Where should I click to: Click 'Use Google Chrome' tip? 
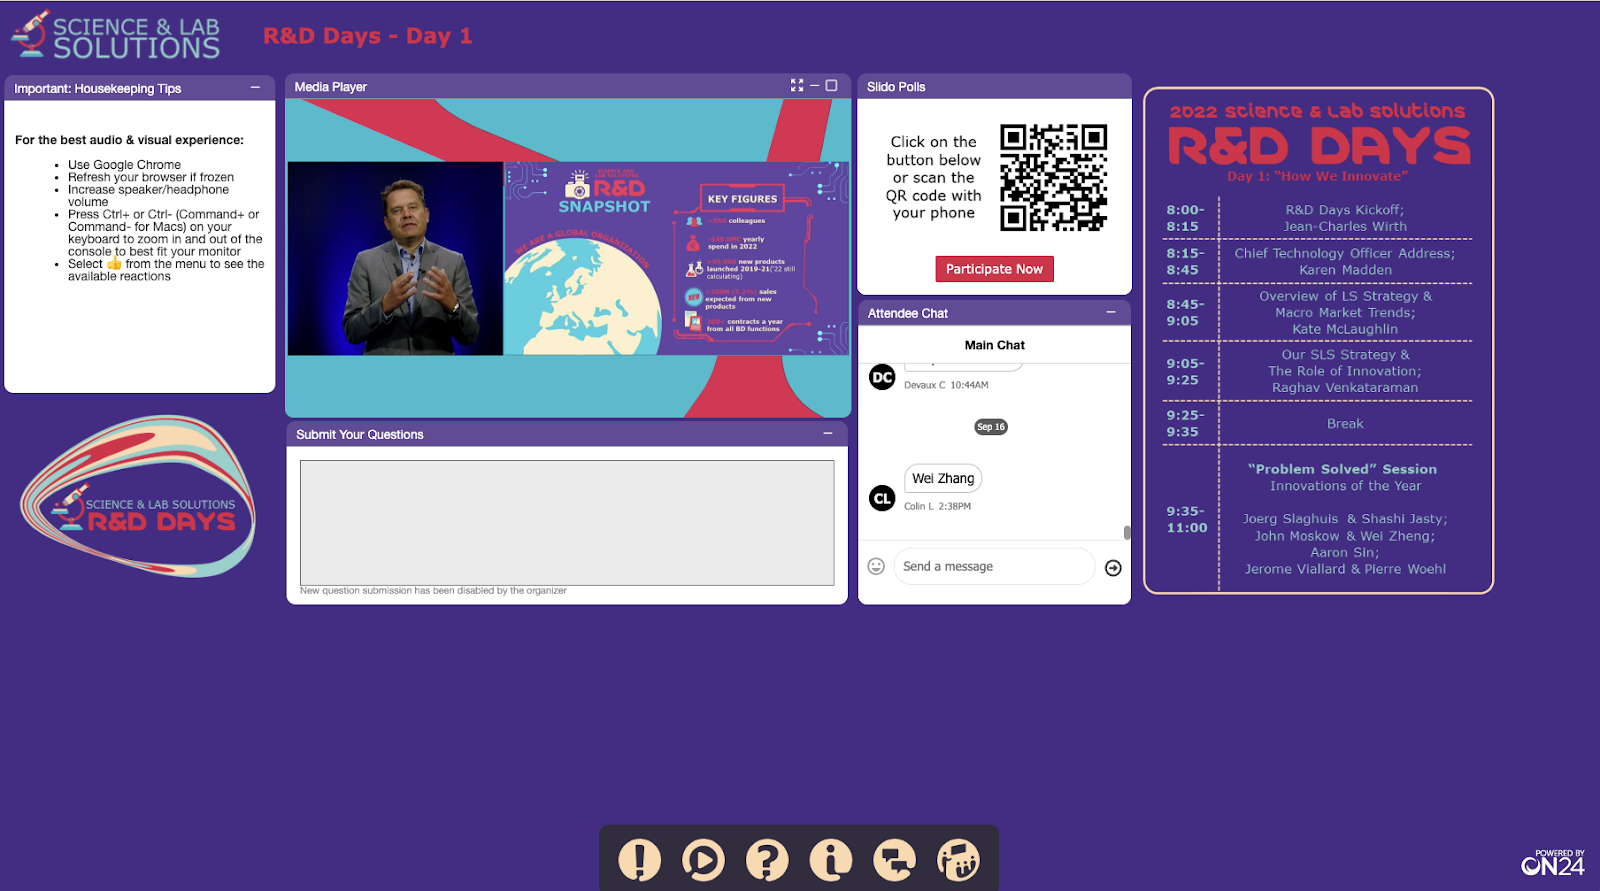point(124,165)
